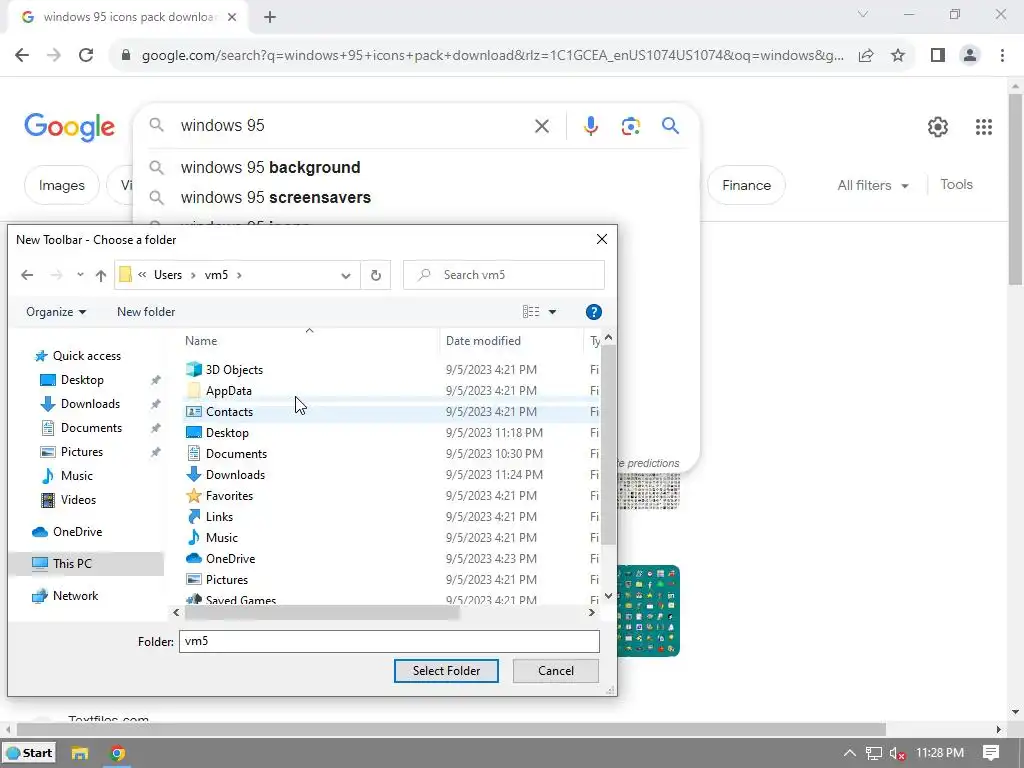Open the Organize dropdown menu
Image resolution: width=1024 pixels, height=768 pixels.
pyautogui.click(x=56, y=312)
